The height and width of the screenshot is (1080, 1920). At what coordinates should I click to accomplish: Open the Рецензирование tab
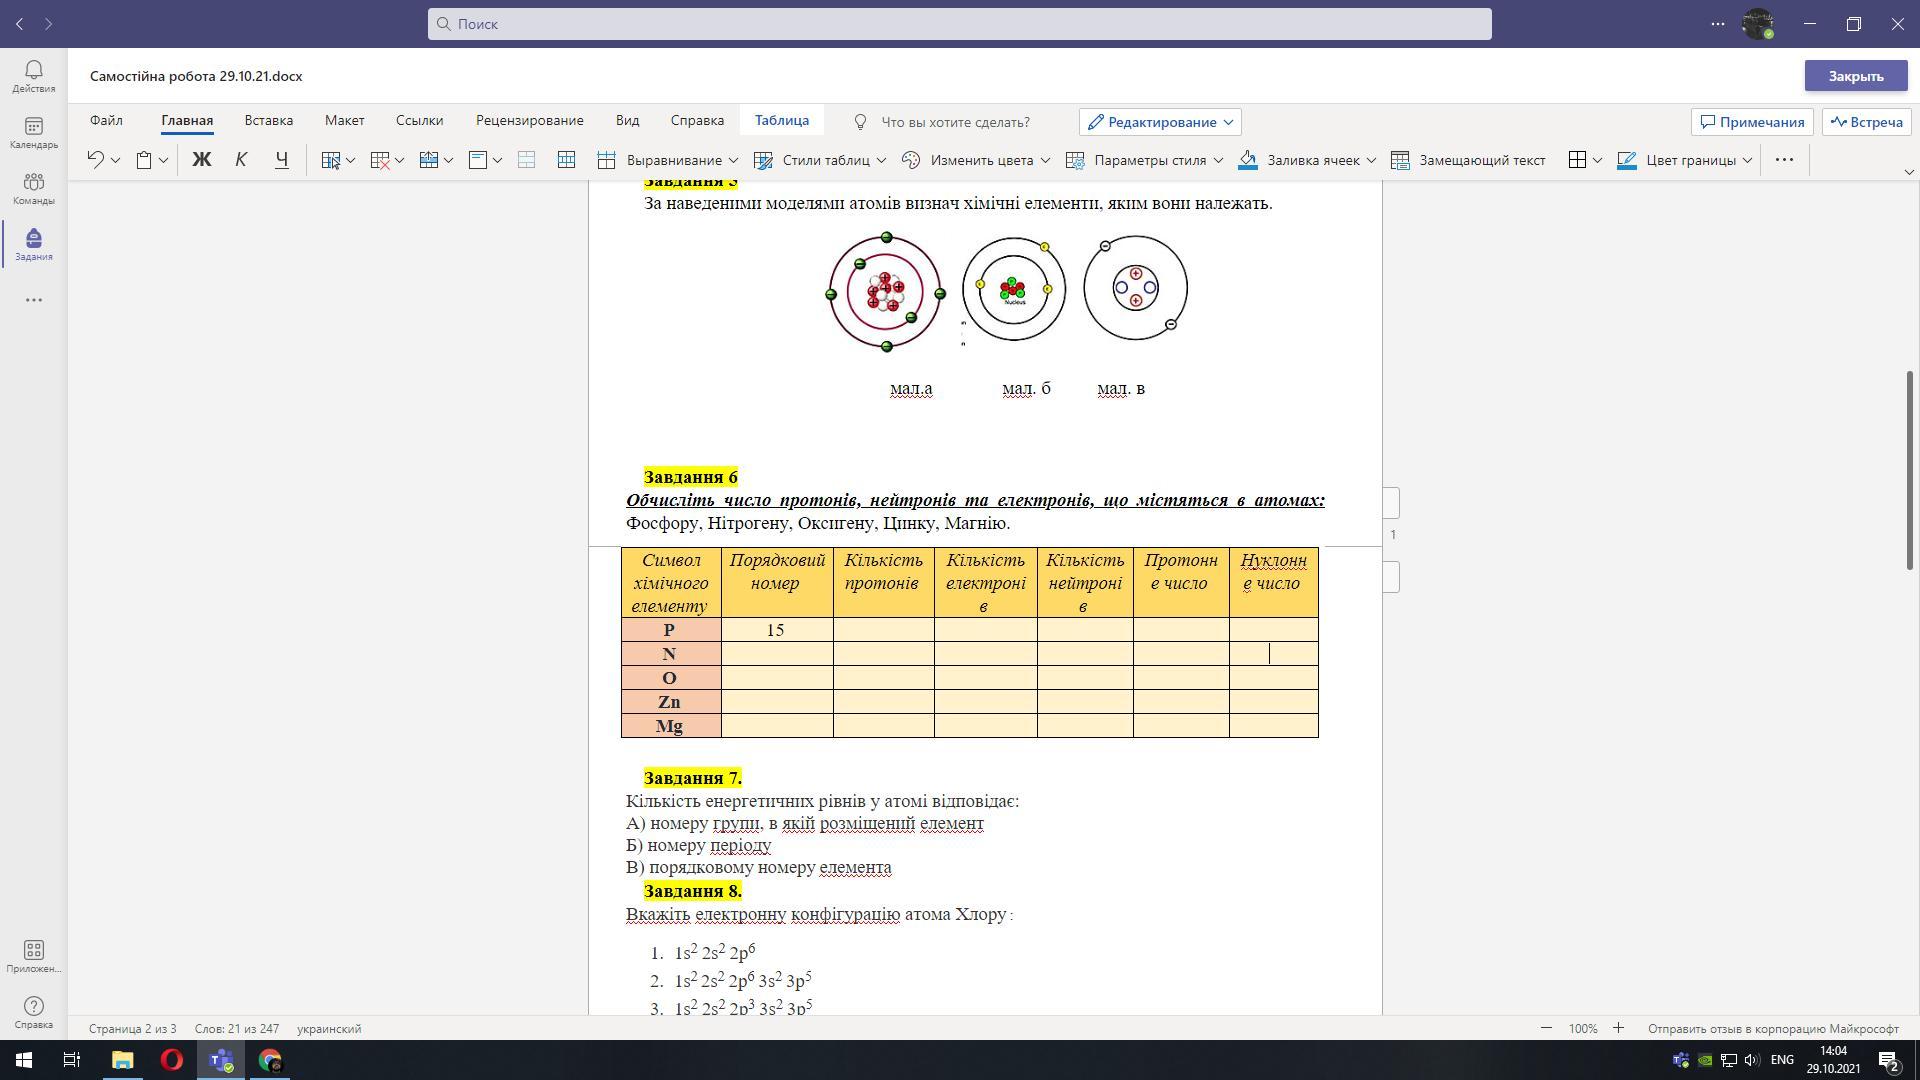click(x=529, y=120)
